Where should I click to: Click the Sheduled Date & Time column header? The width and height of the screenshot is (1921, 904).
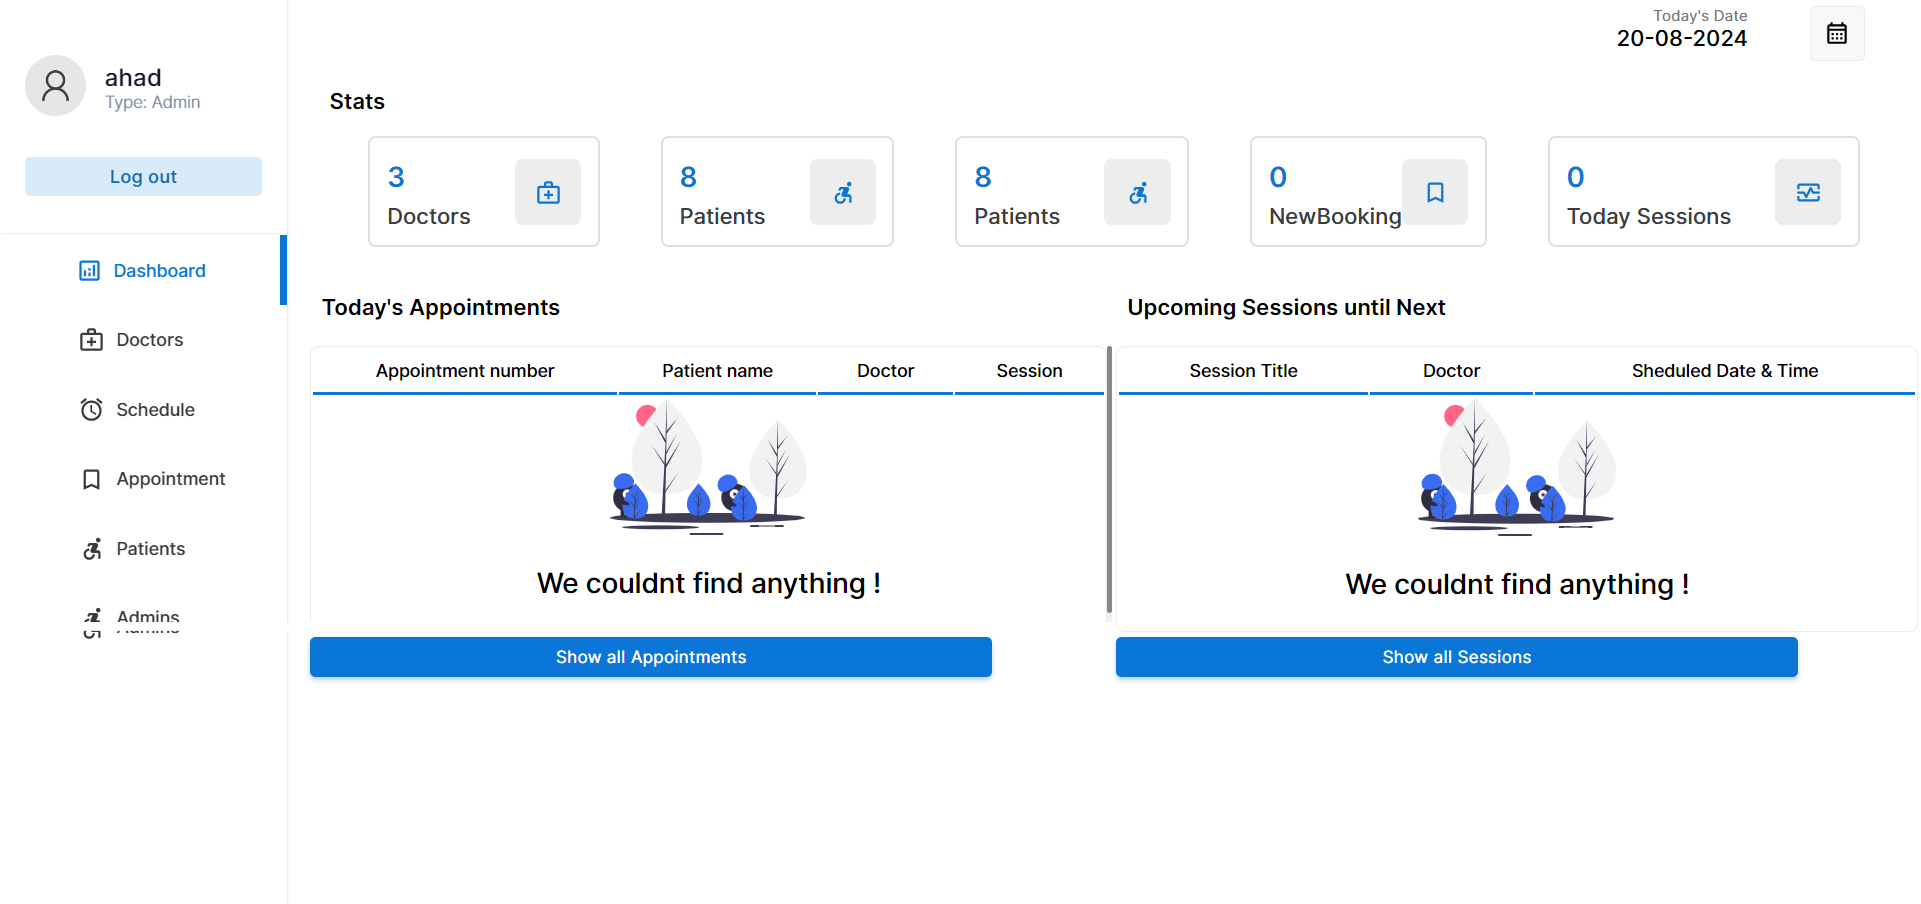coord(1724,371)
